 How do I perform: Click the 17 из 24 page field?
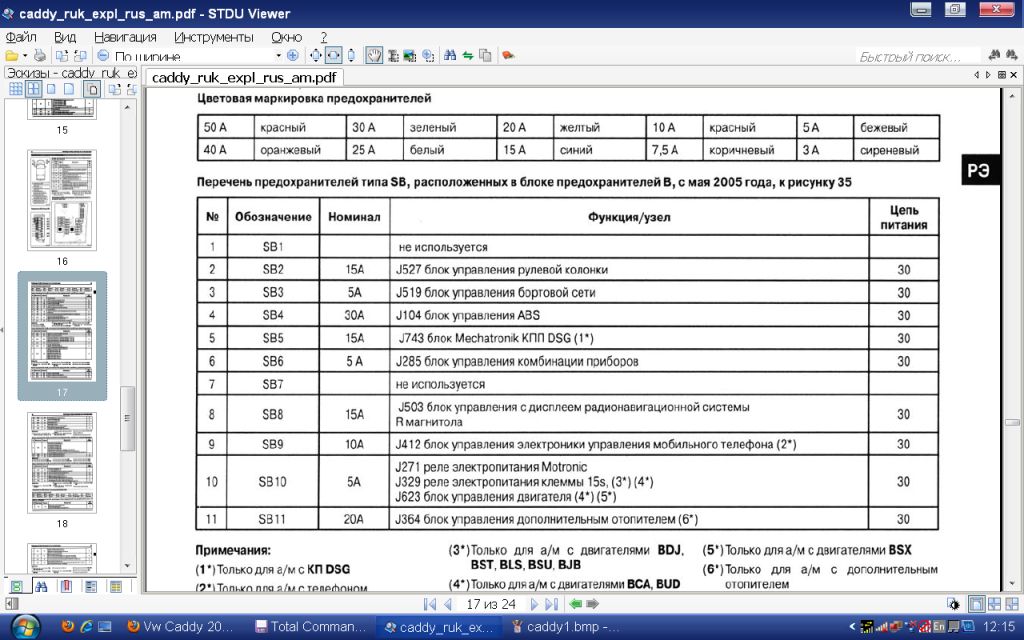tap(491, 604)
